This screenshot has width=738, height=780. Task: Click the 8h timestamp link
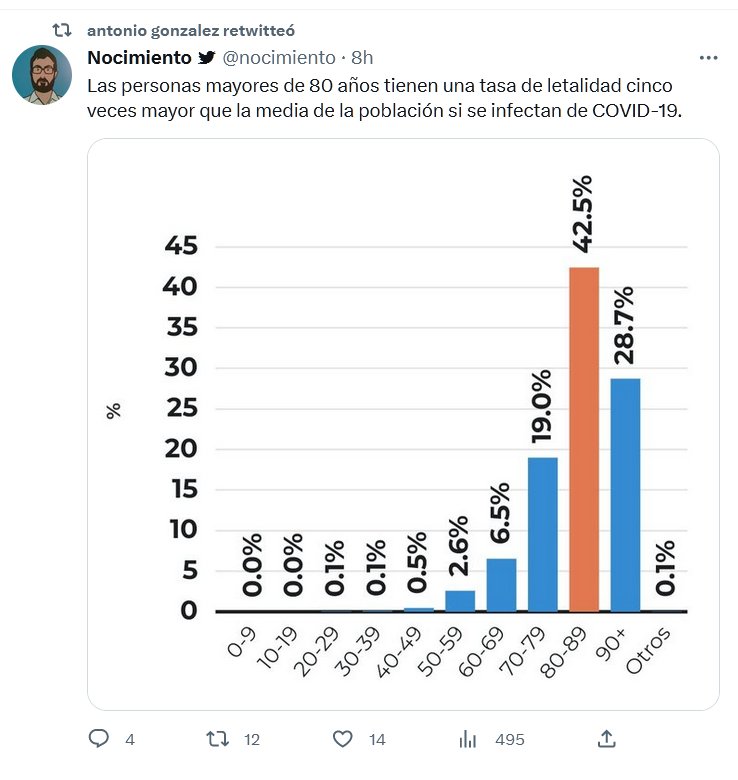[362, 58]
